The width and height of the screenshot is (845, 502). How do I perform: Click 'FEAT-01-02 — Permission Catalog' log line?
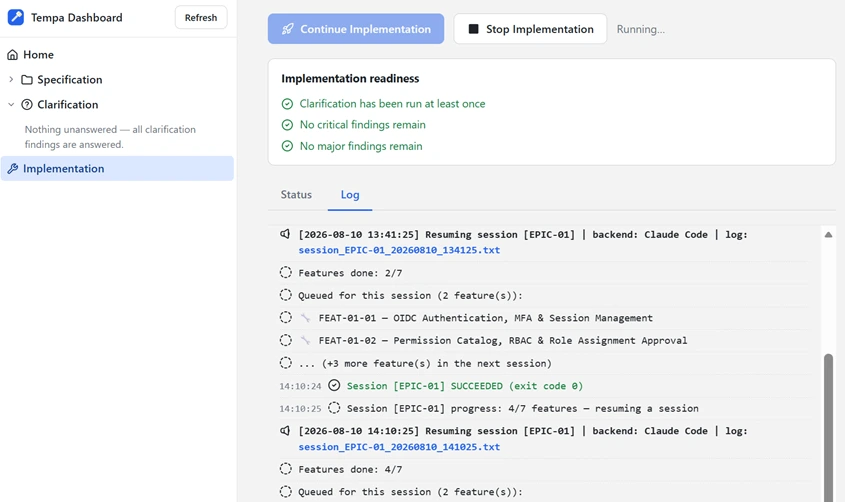pos(503,340)
